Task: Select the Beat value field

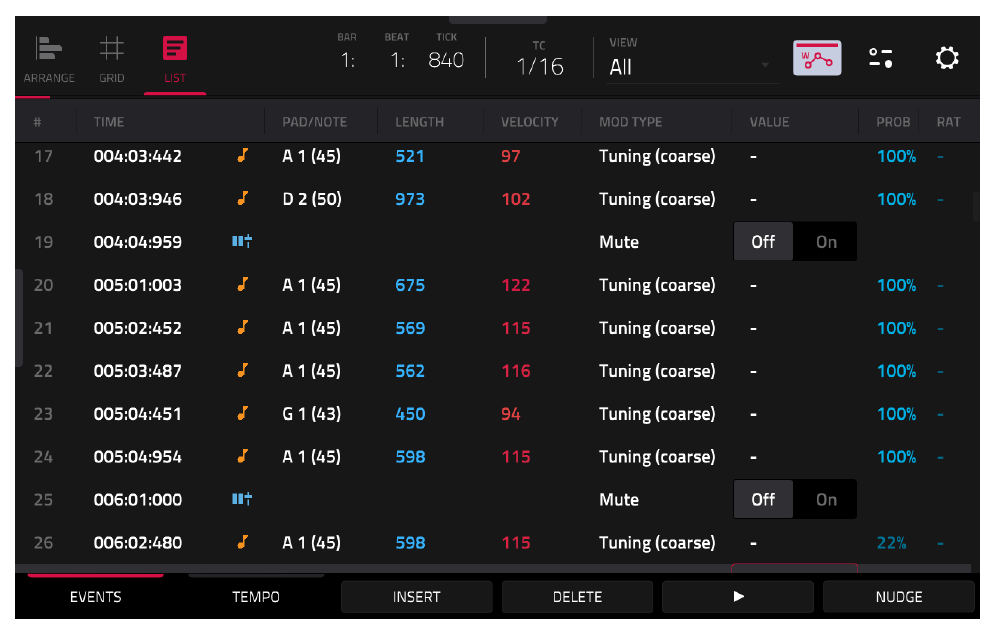Action: click(x=397, y=60)
